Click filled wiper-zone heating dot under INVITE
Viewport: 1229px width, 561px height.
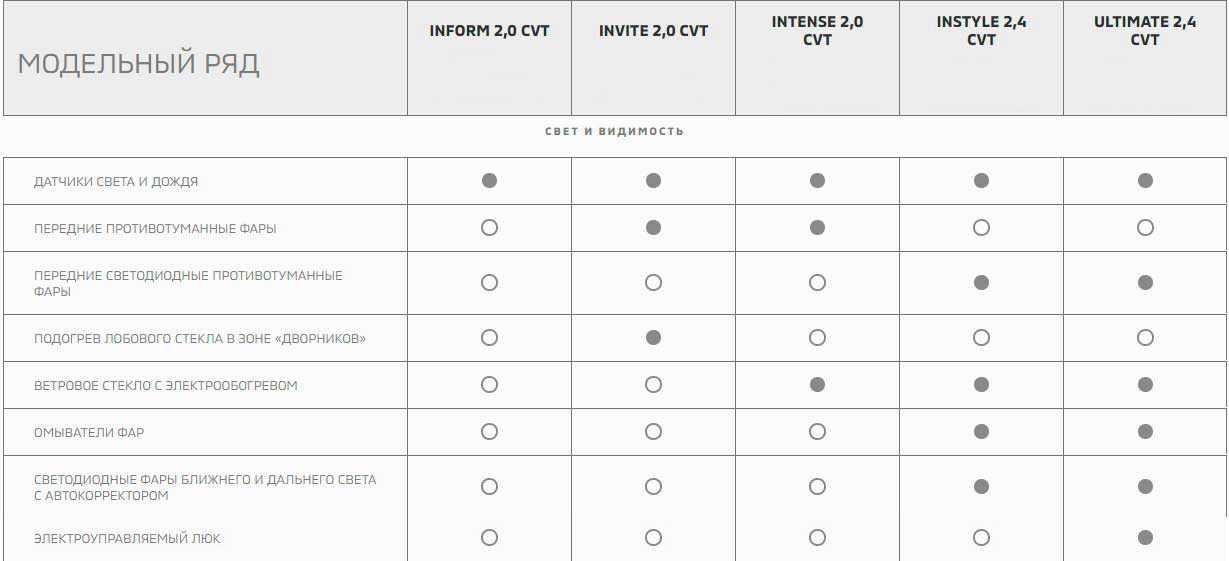(x=653, y=338)
